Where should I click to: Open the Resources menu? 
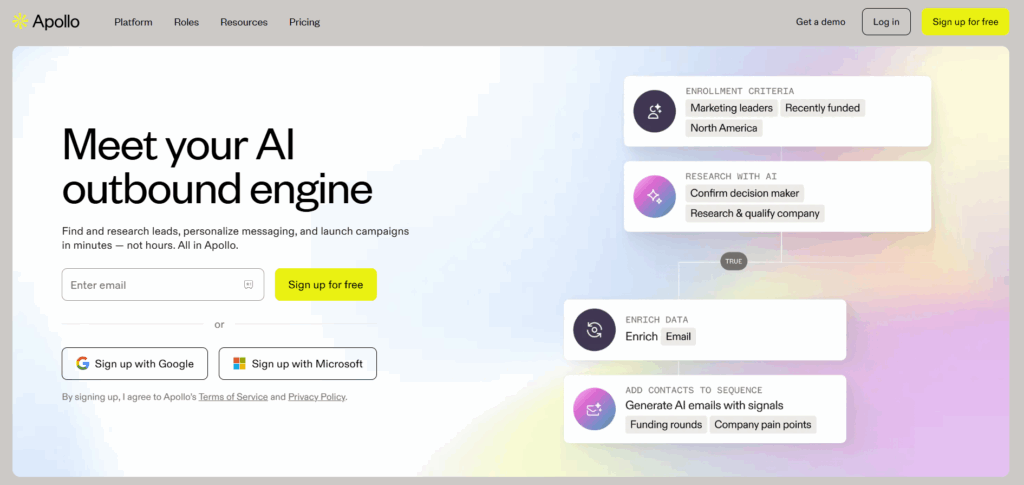point(244,22)
